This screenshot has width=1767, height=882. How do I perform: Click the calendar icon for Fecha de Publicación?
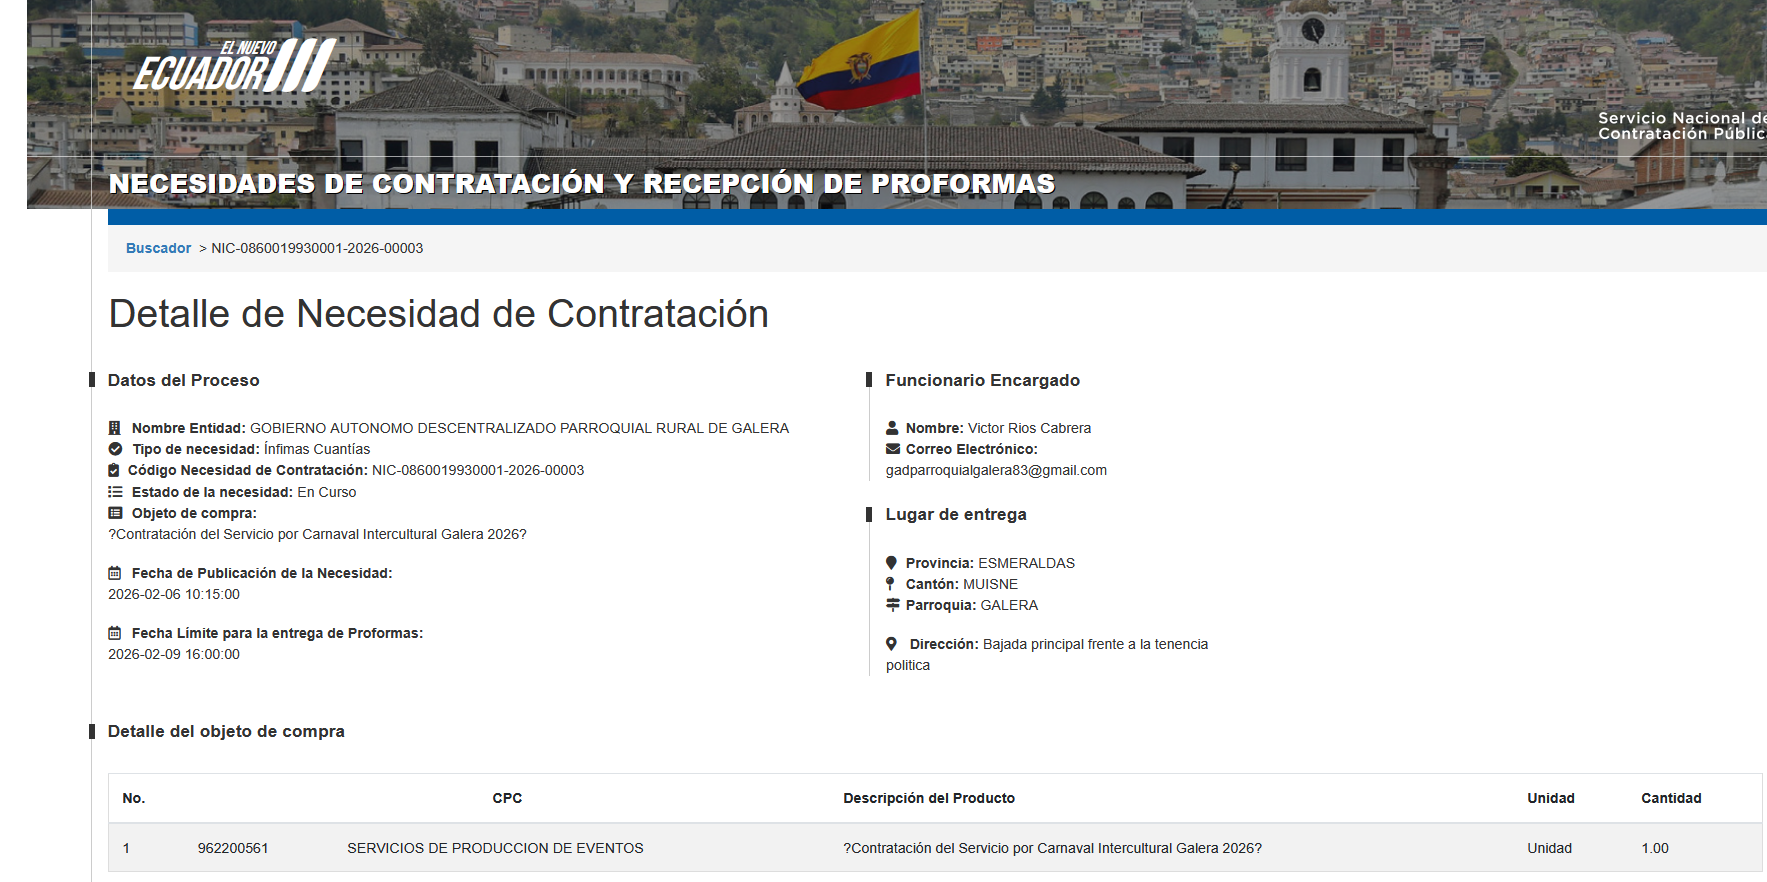115,573
